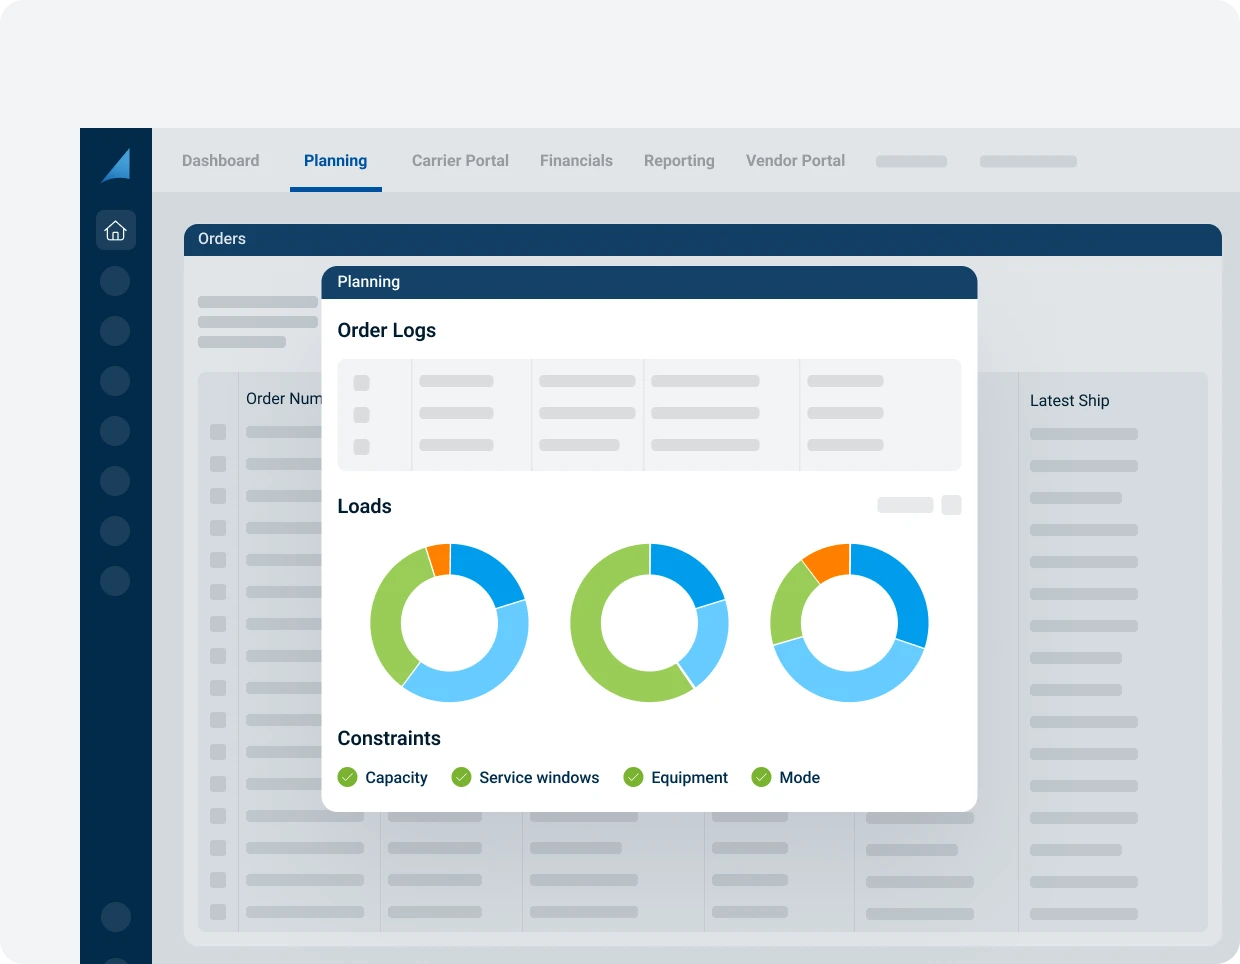Image resolution: width=1240 pixels, height=964 pixels.
Task: Click orange segment of first Loads donut
Action: coord(439,560)
